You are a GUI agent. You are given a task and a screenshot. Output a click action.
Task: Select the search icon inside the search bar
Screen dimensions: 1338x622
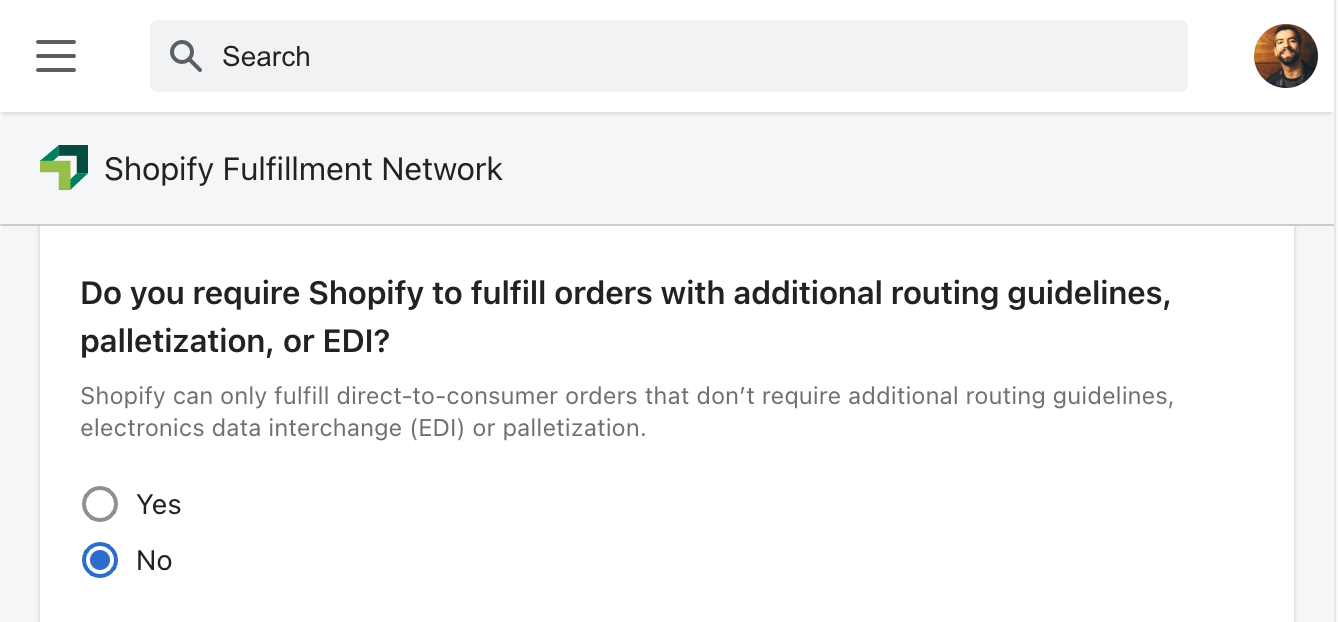[x=186, y=56]
